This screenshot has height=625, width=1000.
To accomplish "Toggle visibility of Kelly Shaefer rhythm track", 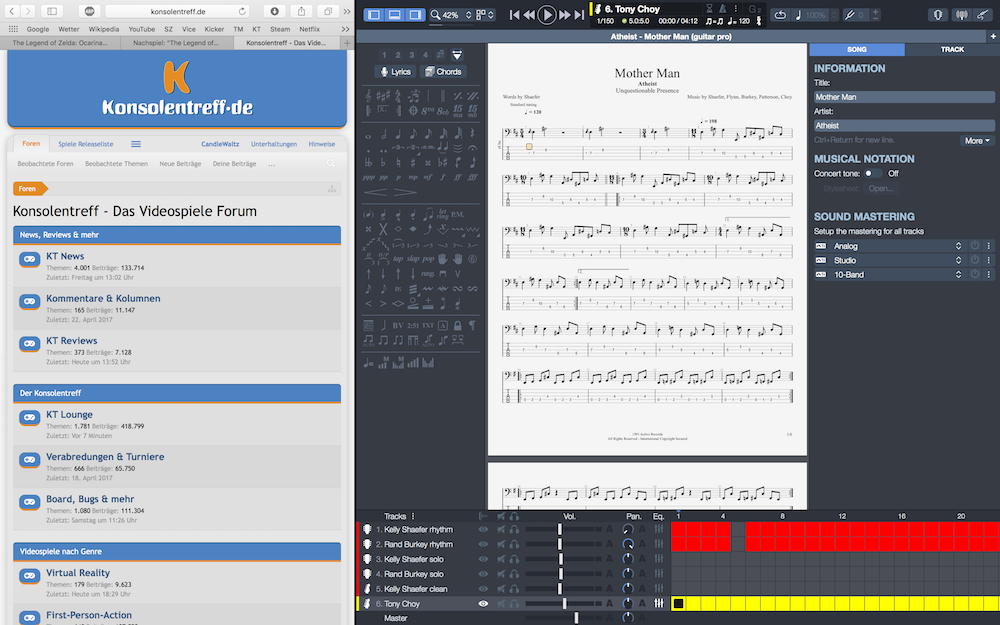I will click(483, 529).
